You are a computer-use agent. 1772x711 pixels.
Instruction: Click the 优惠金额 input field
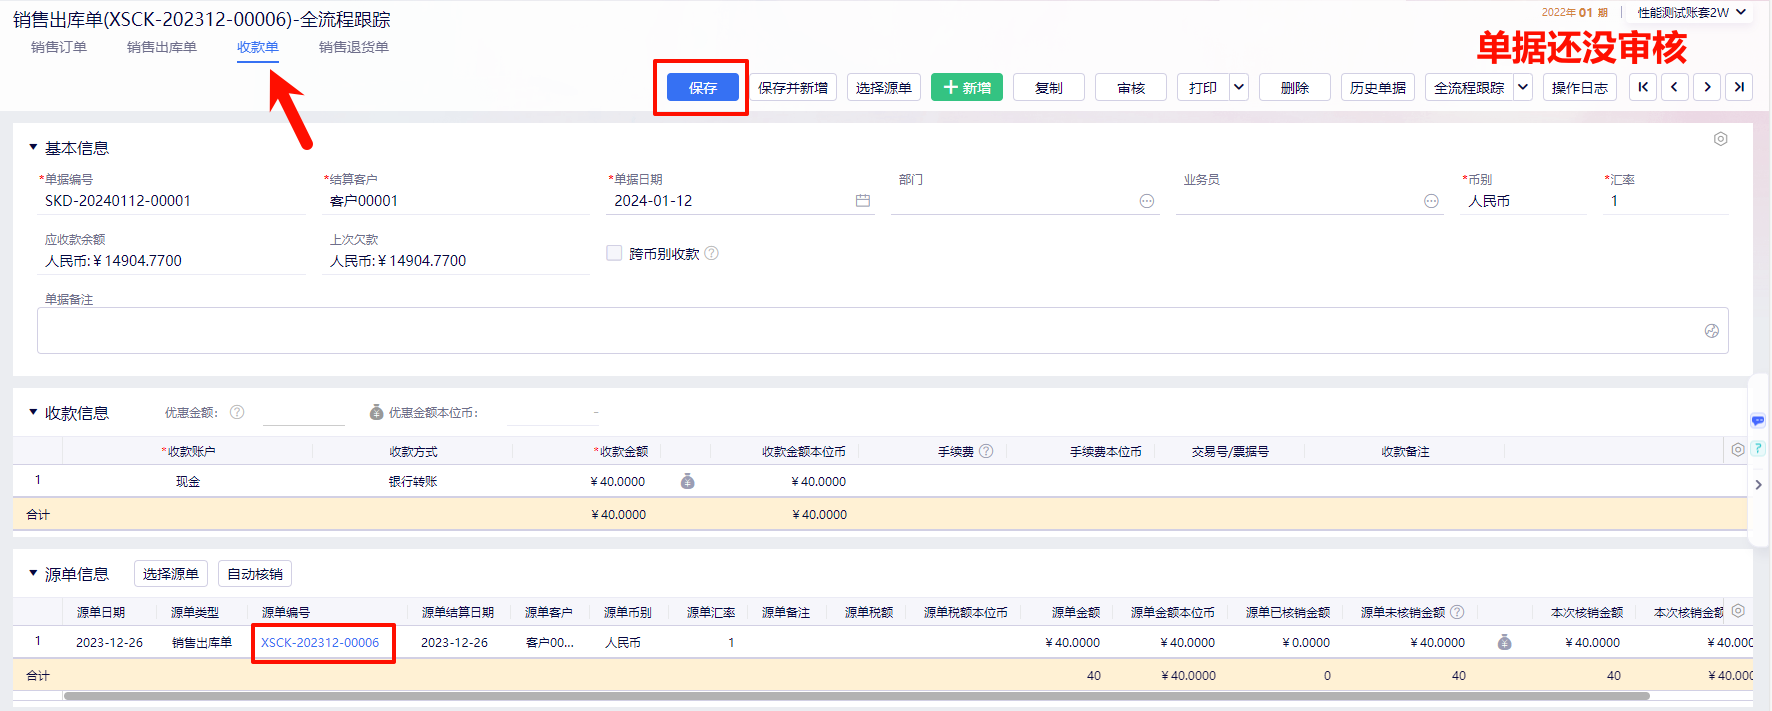point(304,412)
